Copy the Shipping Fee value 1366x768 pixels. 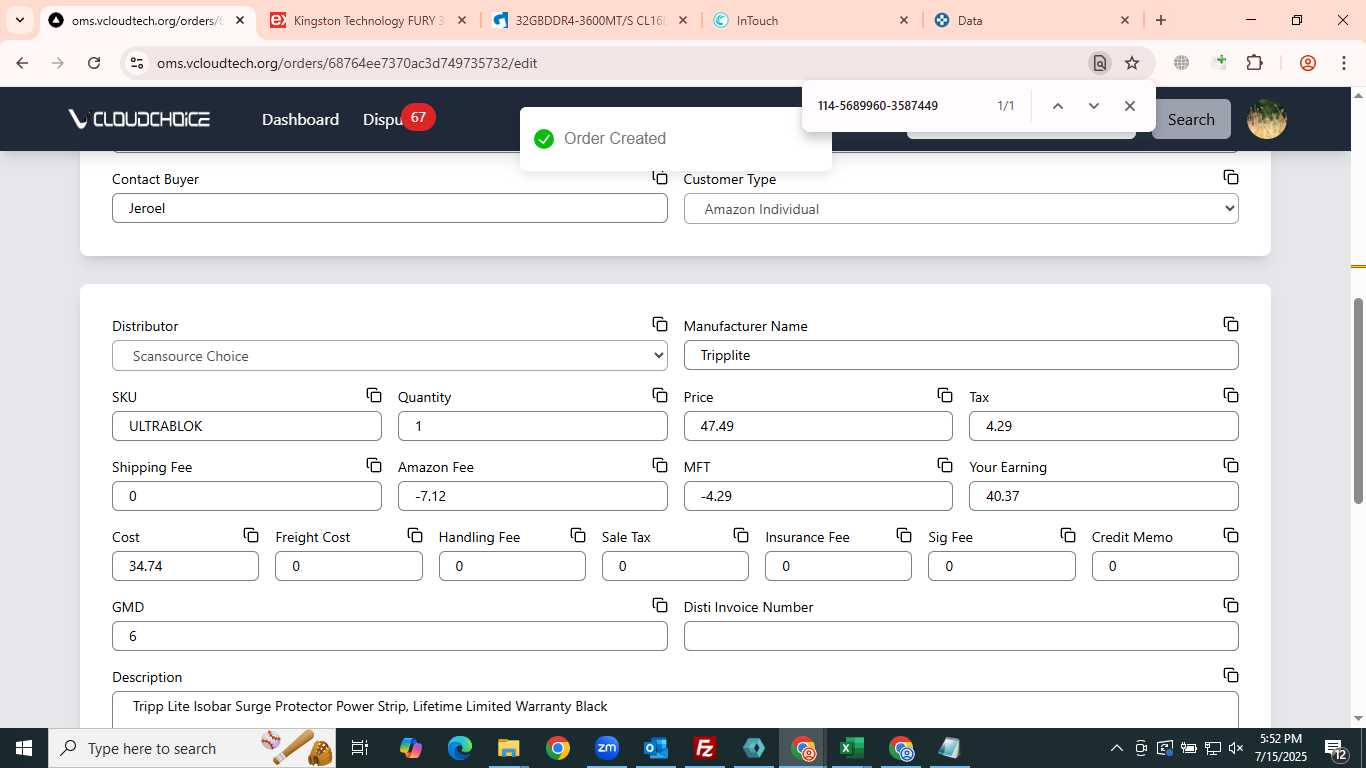(374, 466)
